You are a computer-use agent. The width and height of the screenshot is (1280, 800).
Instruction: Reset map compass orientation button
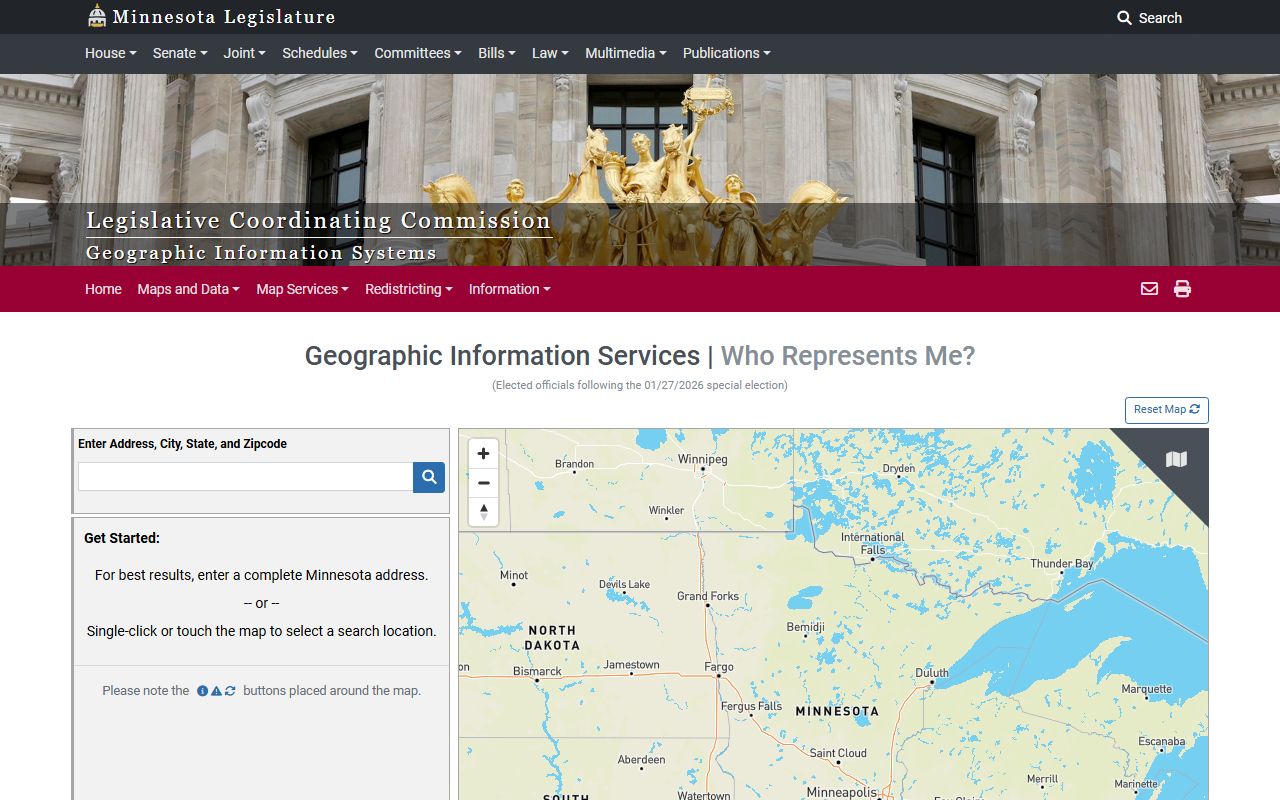click(483, 512)
